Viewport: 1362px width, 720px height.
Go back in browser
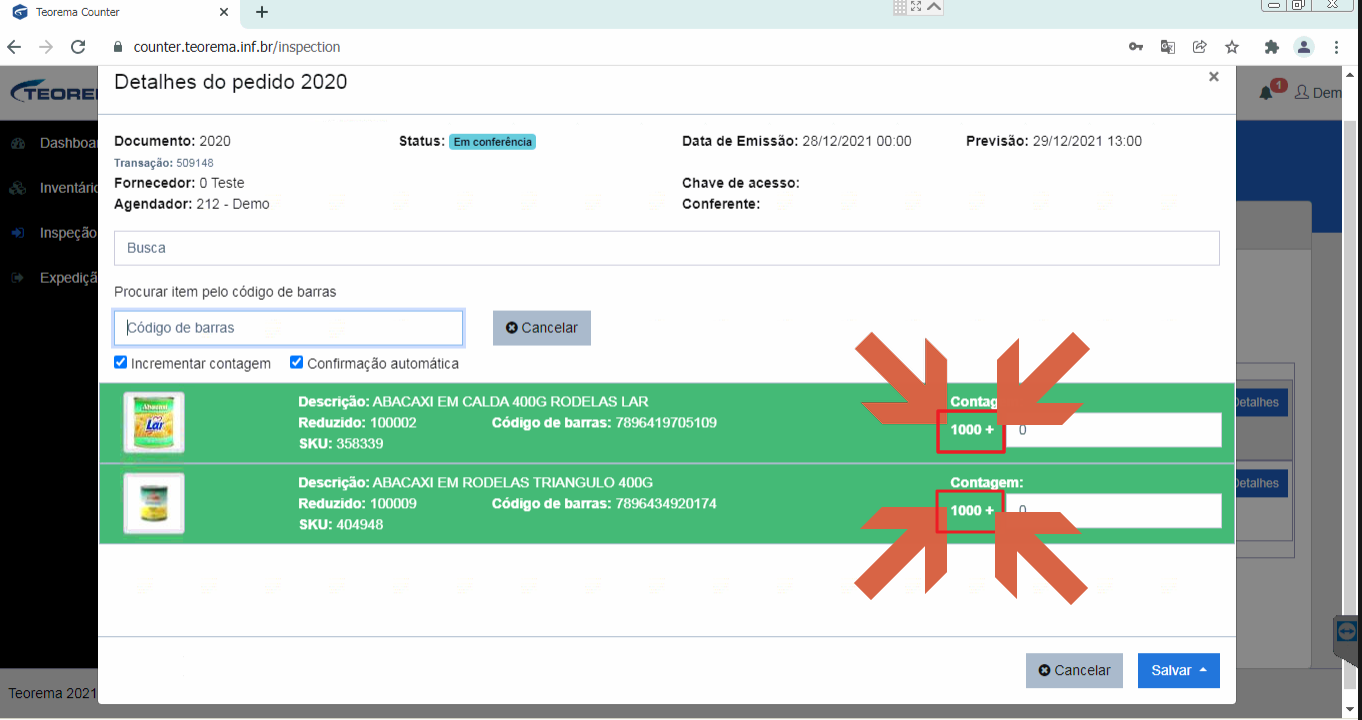click(x=14, y=47)
